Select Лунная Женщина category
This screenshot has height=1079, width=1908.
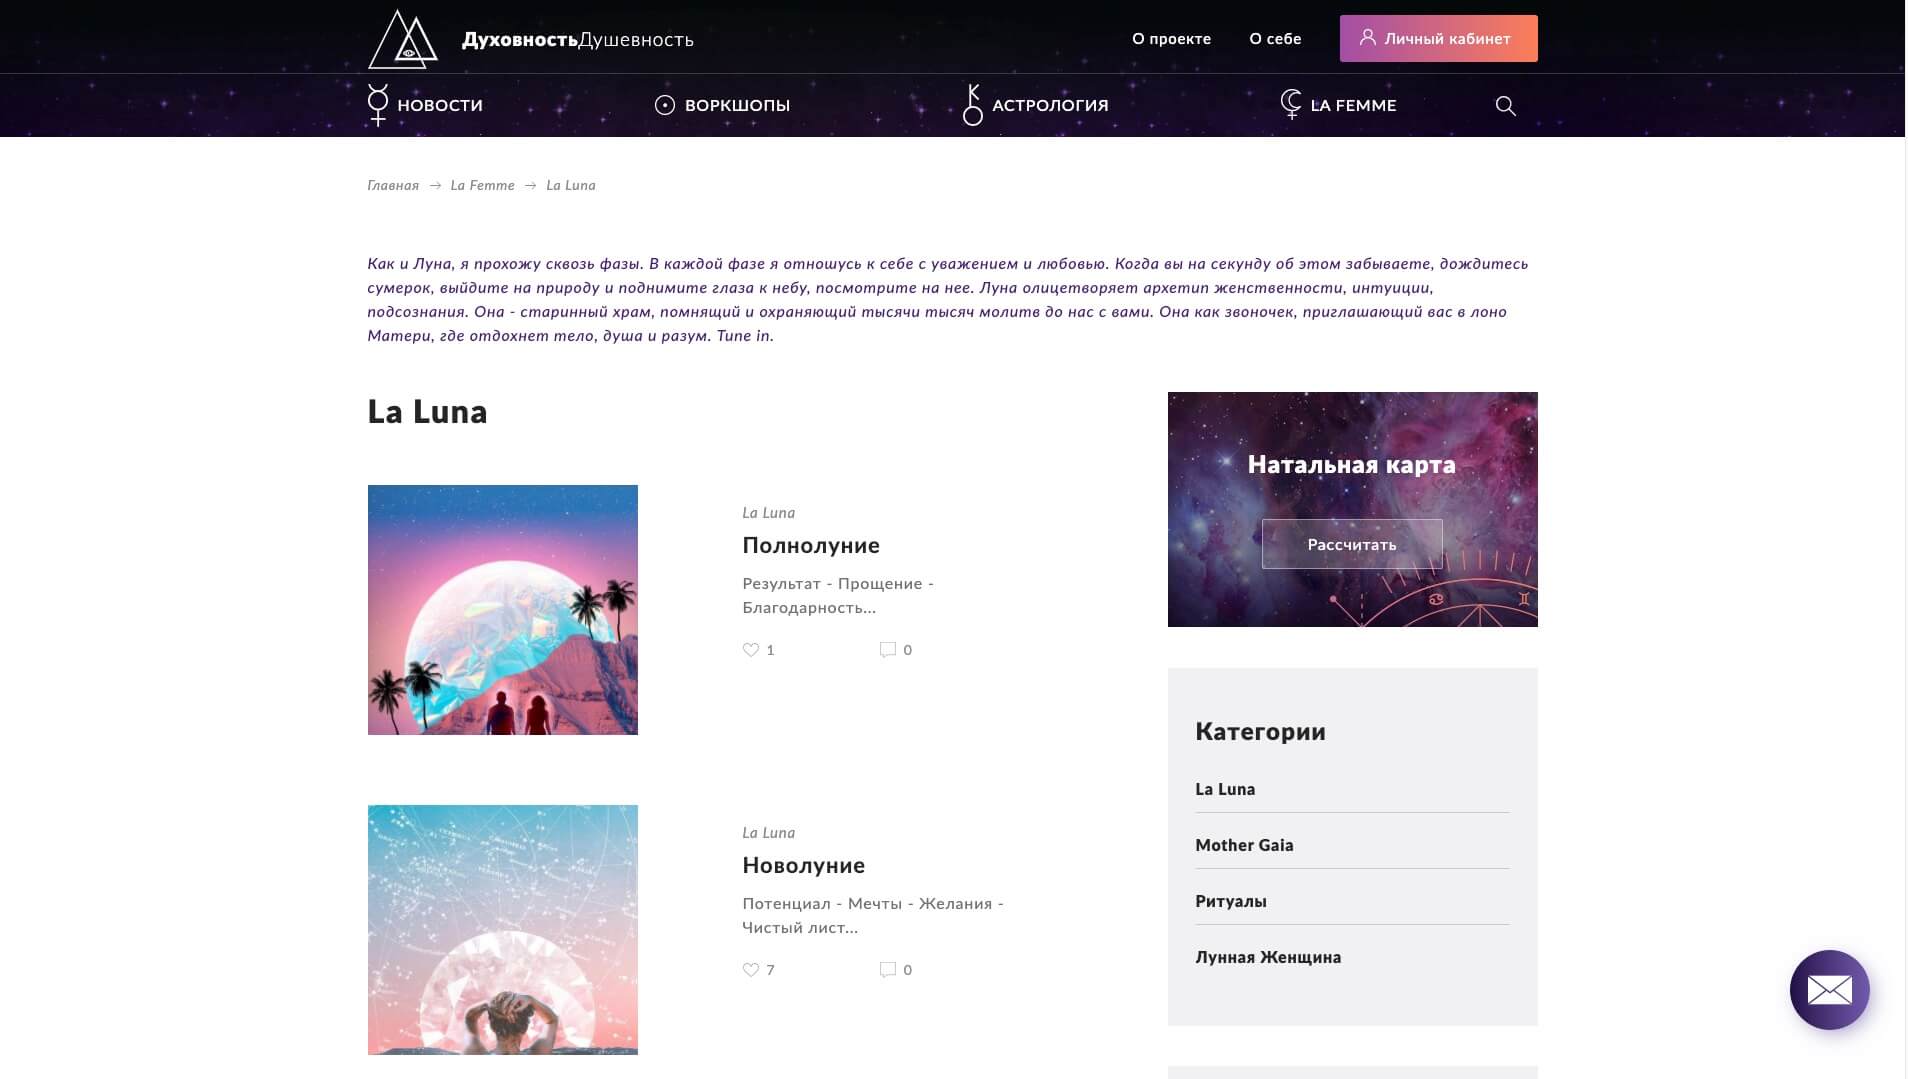pos(1268,957)
